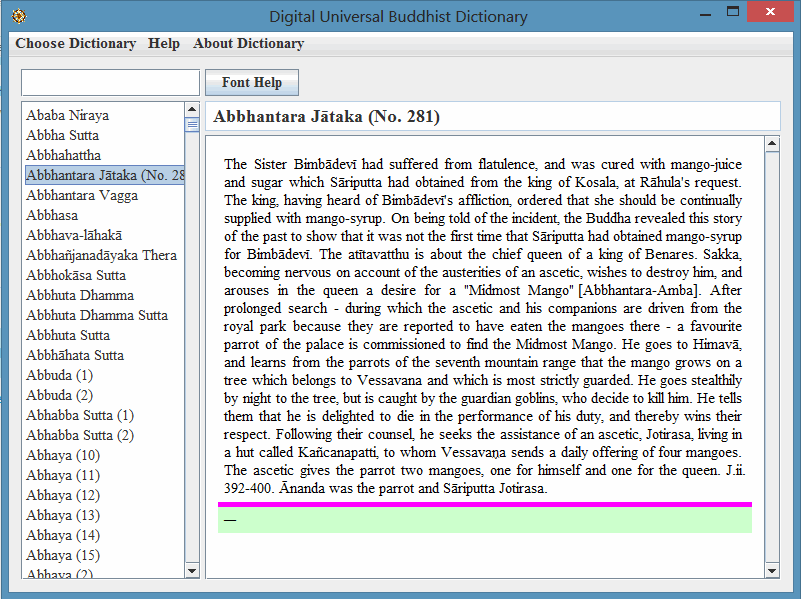Image resolution: width=801 pixels, height=599 pixels.
Task: Click the word list scroll up arrow
Action: point(192,109)
